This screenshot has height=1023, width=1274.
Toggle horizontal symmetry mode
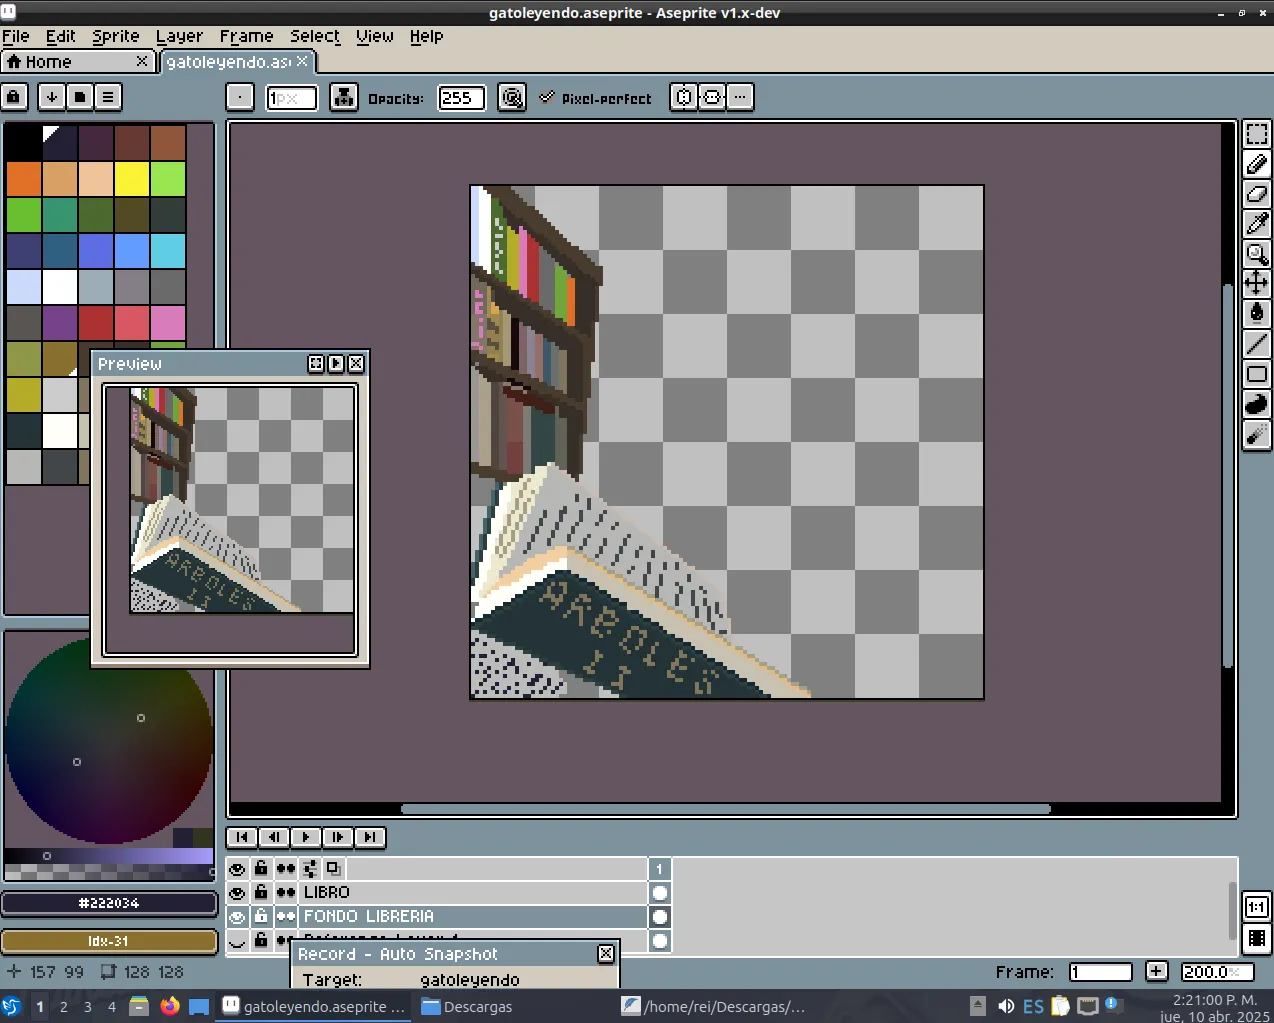pyautogui.click(x=684, y=97)
